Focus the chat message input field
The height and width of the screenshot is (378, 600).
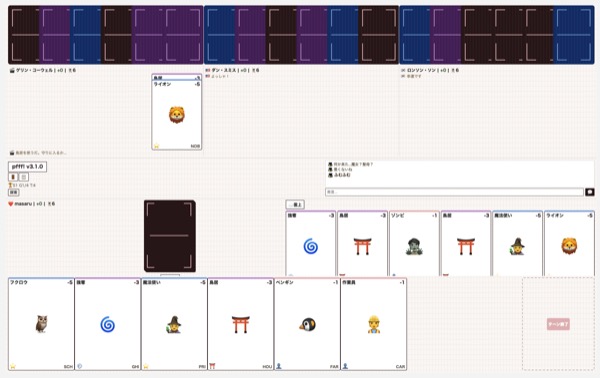[x=454, y=192]
